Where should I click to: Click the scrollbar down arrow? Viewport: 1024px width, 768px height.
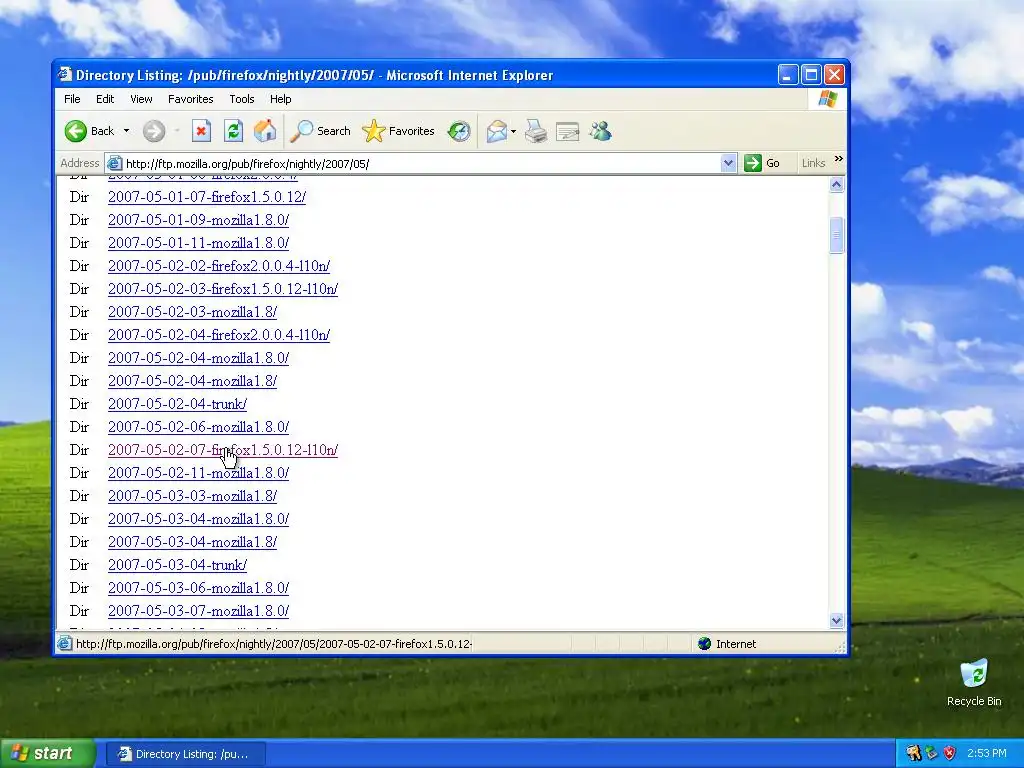(x=837, y=620)
